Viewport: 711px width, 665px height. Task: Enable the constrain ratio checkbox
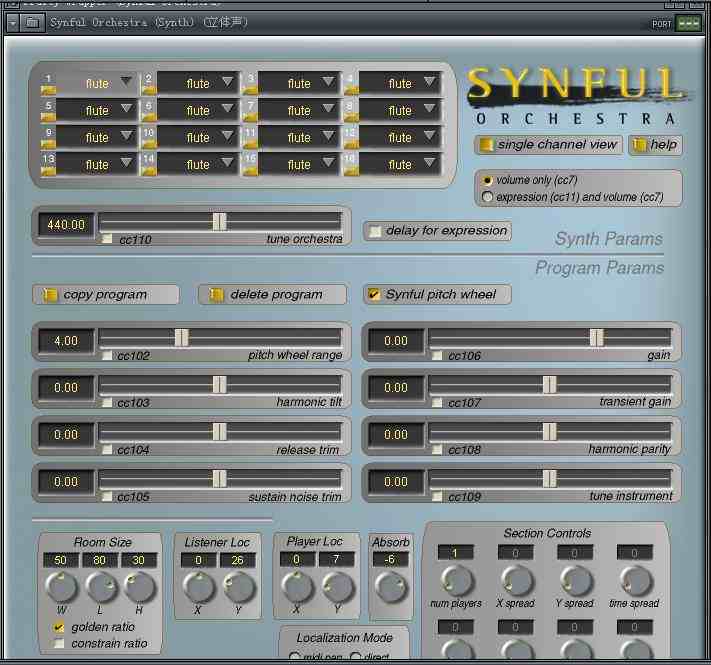[x=59, y=643]
